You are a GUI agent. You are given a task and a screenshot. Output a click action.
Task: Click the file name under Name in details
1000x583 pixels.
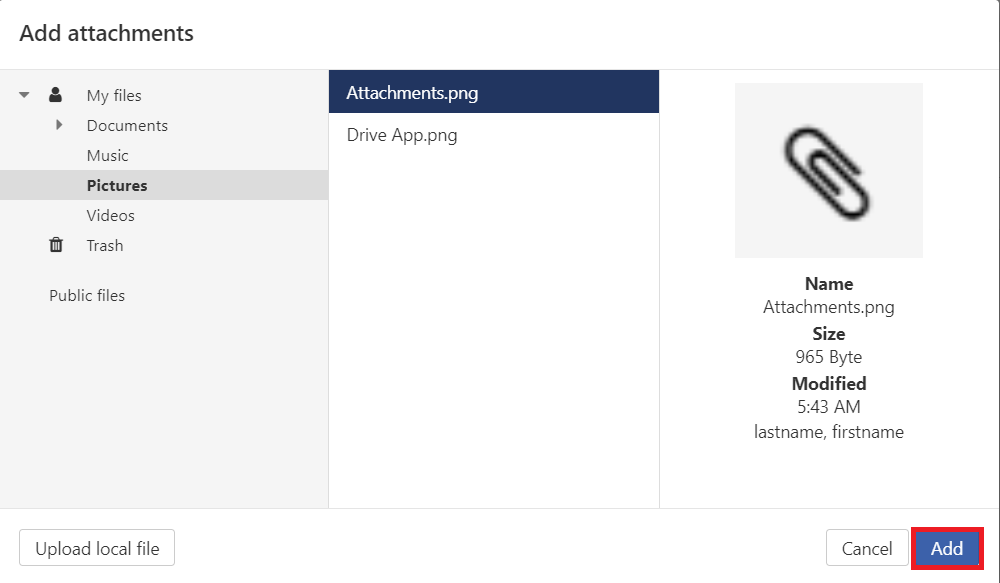point(828,308)
